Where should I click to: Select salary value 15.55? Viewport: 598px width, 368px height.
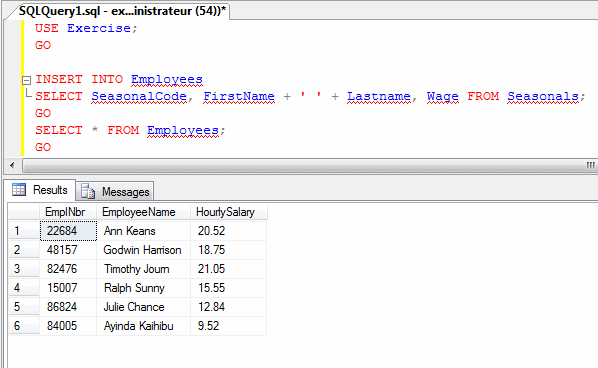coord(228,288)
